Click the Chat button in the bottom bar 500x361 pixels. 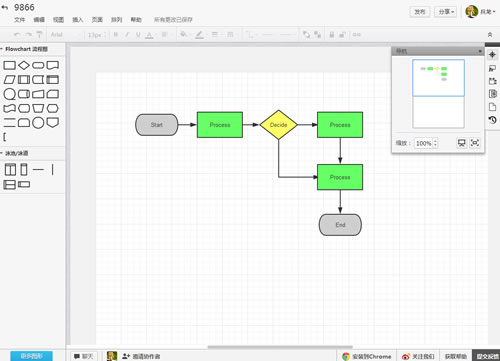[83, 356]
